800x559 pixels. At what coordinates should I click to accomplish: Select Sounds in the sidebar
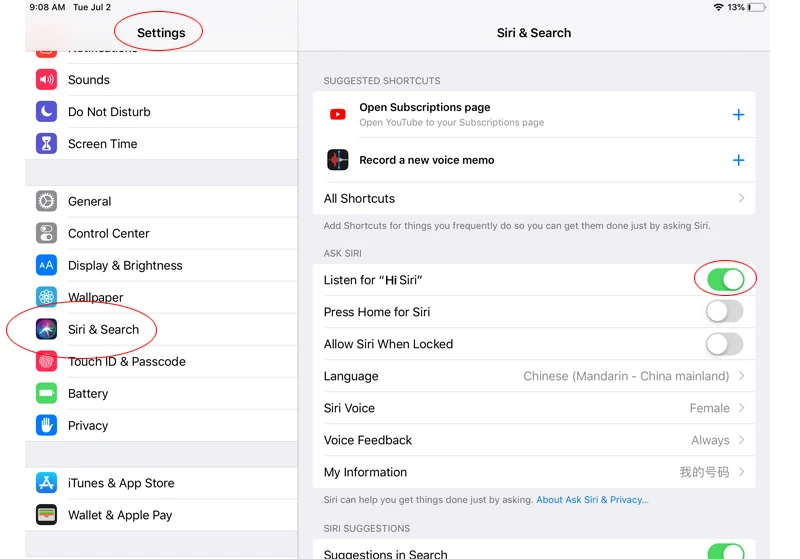point(161,80)
